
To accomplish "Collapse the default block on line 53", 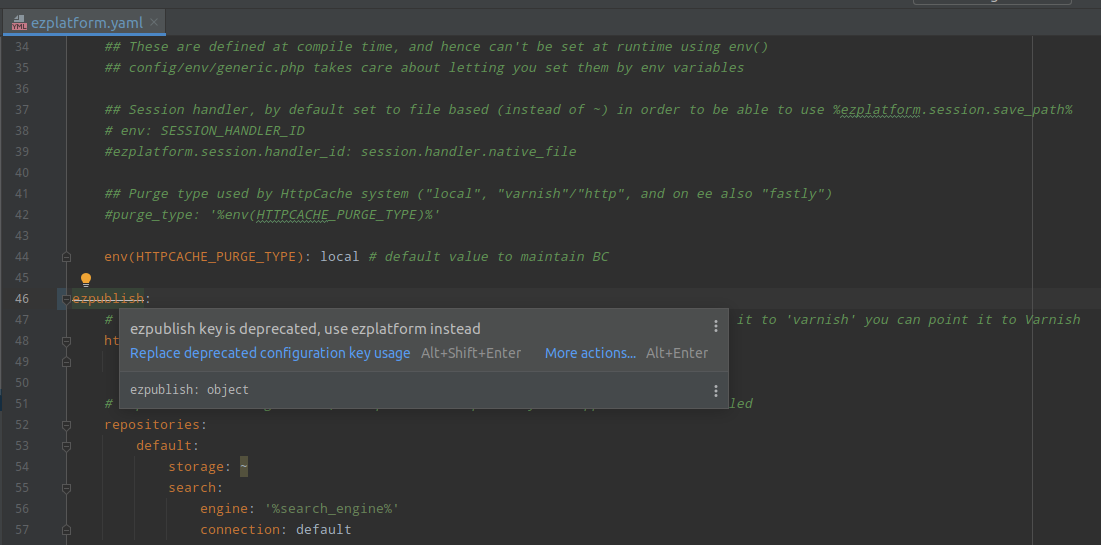I will coord(65,446).
